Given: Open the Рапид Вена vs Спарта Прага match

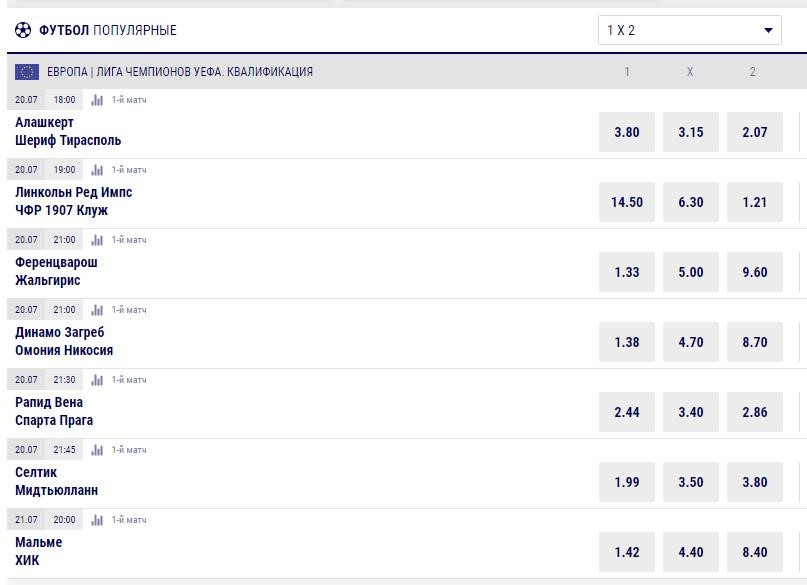Looking at the screenshot, I should tap(54, 411).
